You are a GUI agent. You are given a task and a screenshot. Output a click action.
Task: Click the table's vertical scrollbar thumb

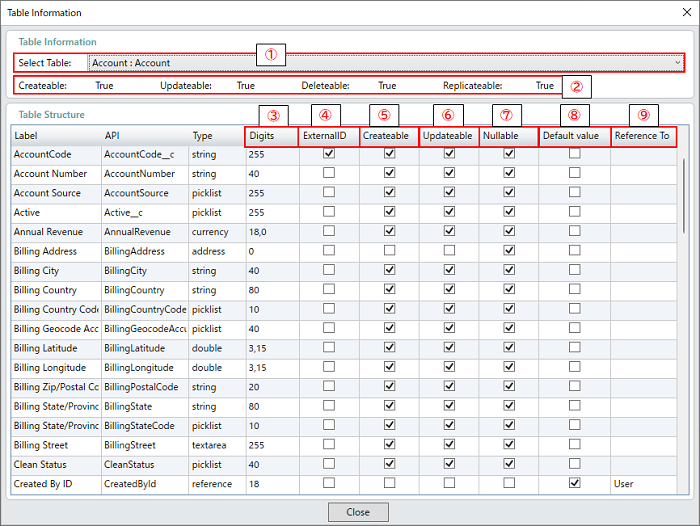pos(683,196)
